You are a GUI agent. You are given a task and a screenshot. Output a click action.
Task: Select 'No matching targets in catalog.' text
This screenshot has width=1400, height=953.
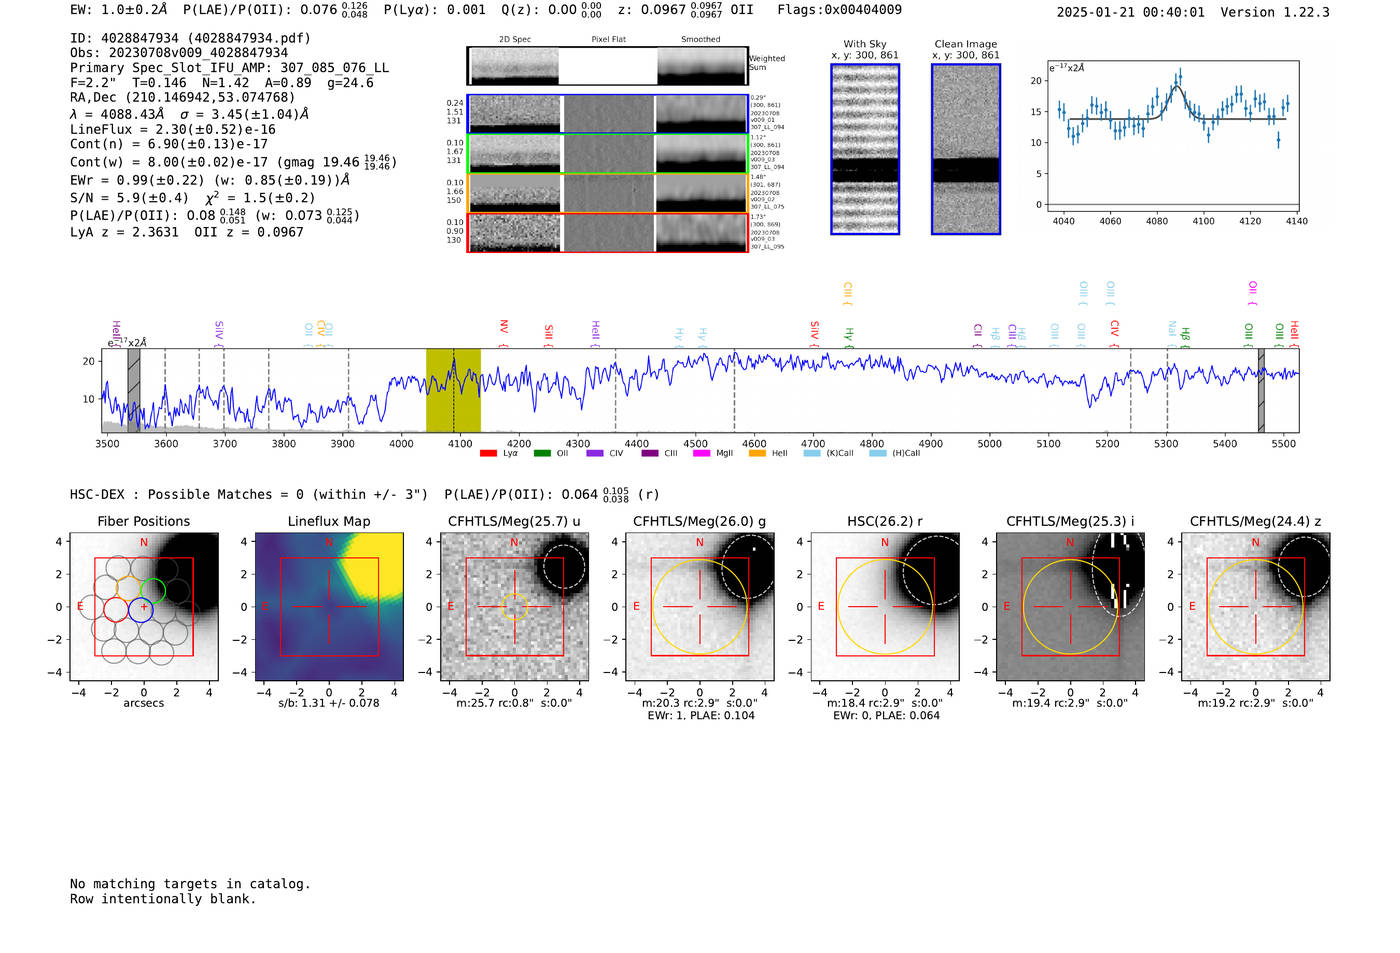click(190, 884)
